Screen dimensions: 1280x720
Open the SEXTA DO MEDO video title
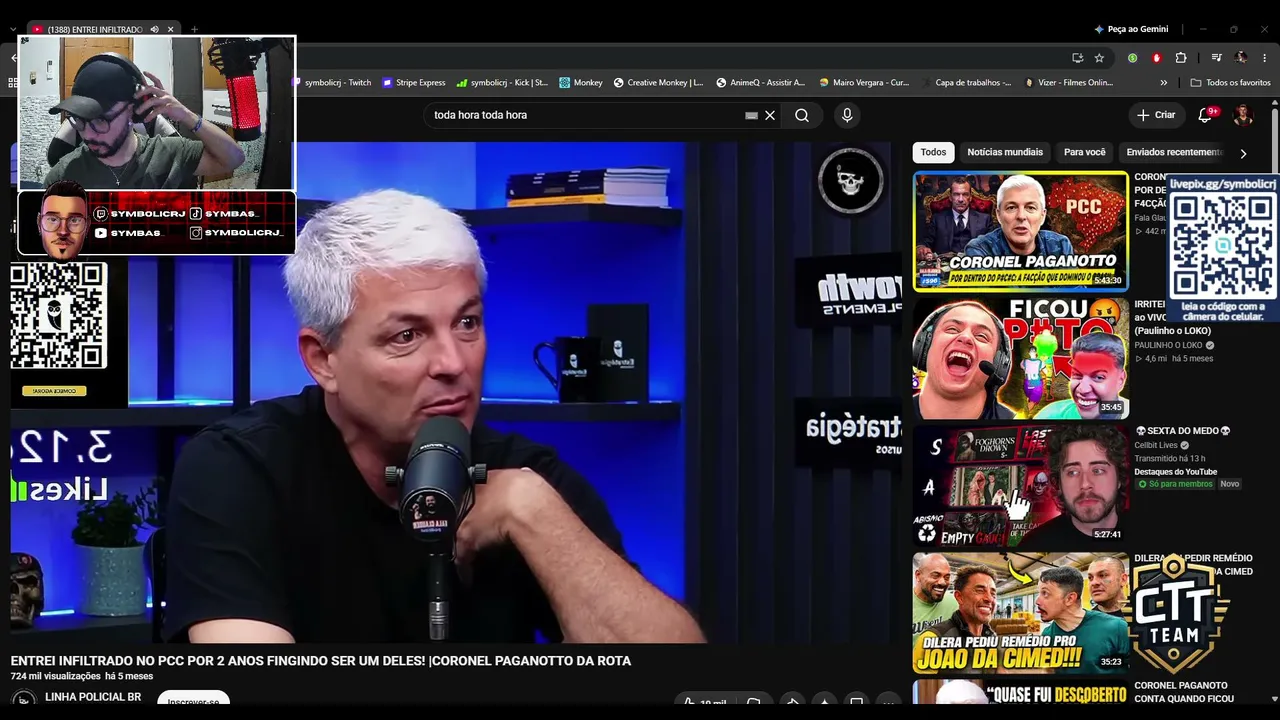[x=1182, y=431]
